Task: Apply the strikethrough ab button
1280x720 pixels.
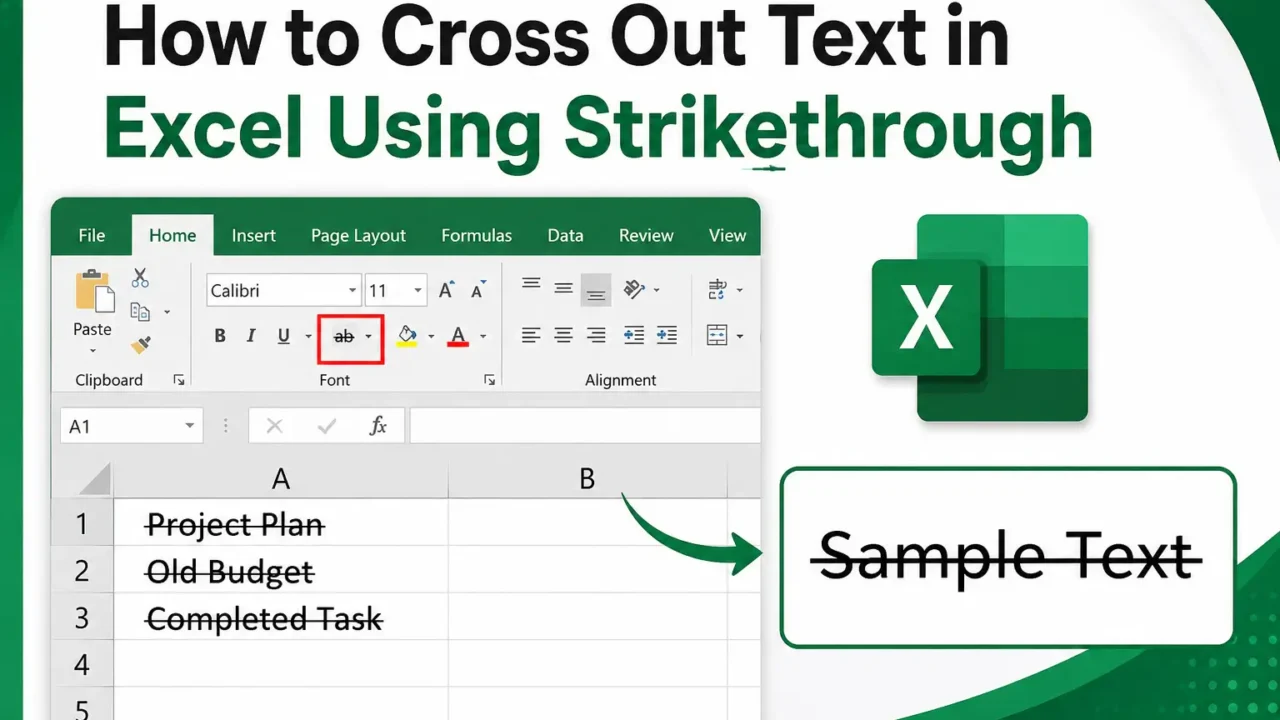Action: (x=344, y=336)
